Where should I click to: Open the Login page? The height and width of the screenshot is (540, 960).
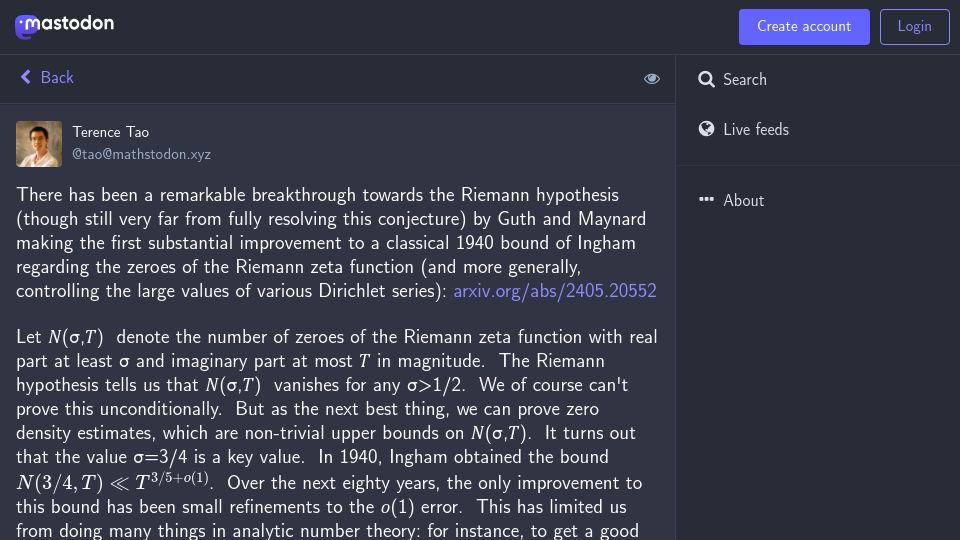coord(915,27)
